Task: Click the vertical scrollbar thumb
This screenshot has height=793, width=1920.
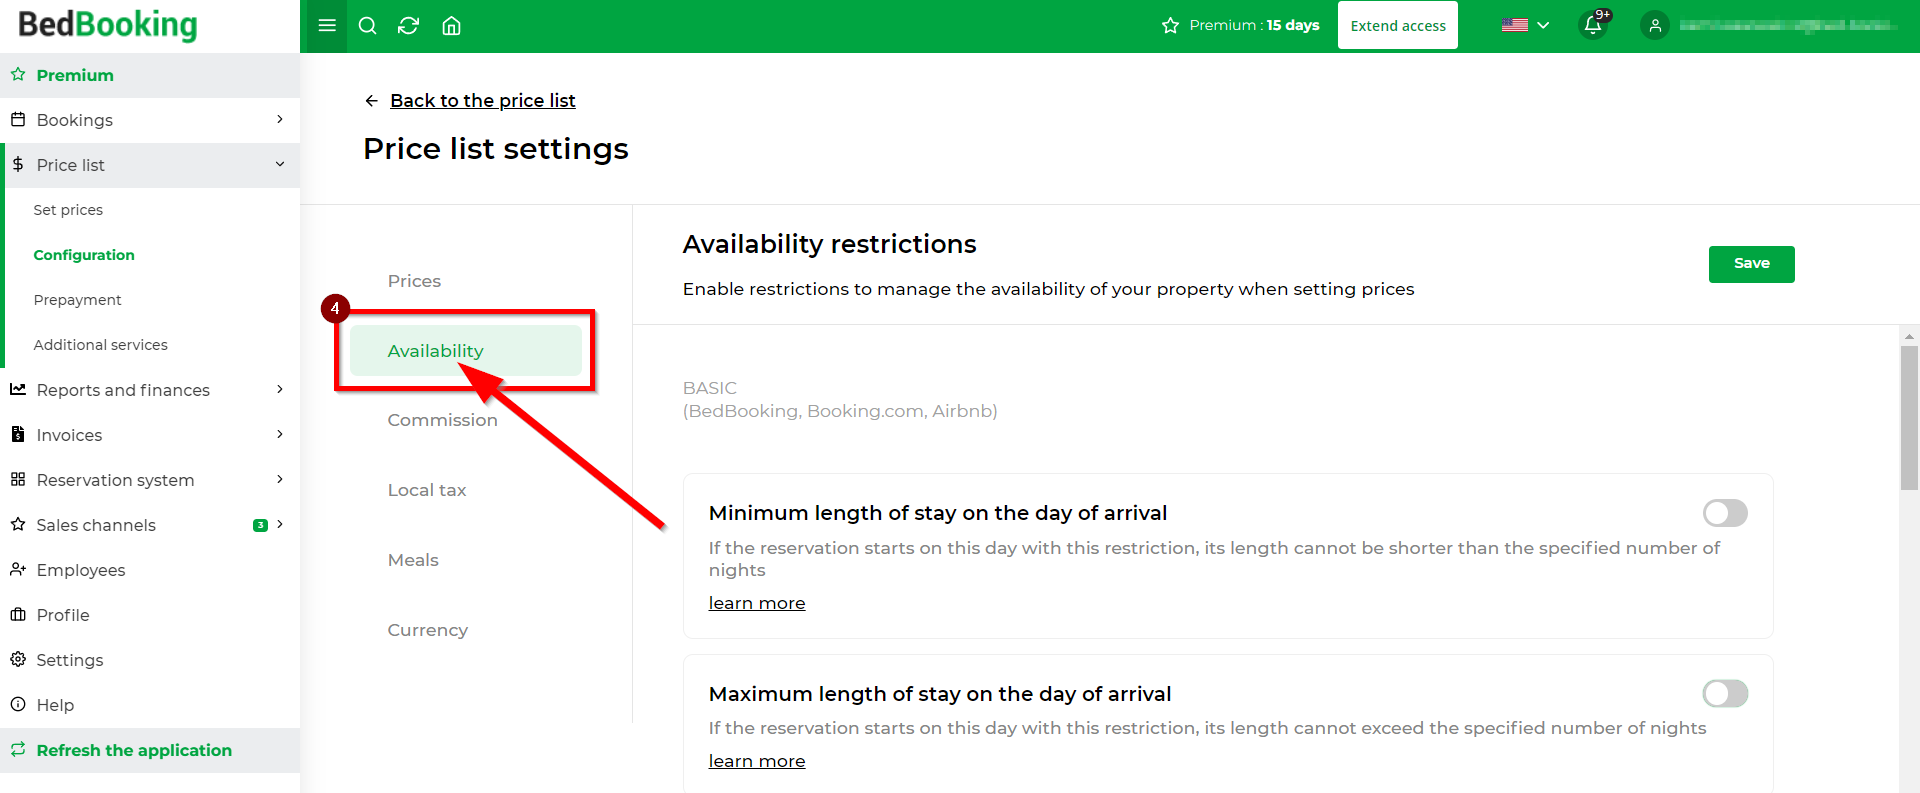Action: coord(1909,418)
